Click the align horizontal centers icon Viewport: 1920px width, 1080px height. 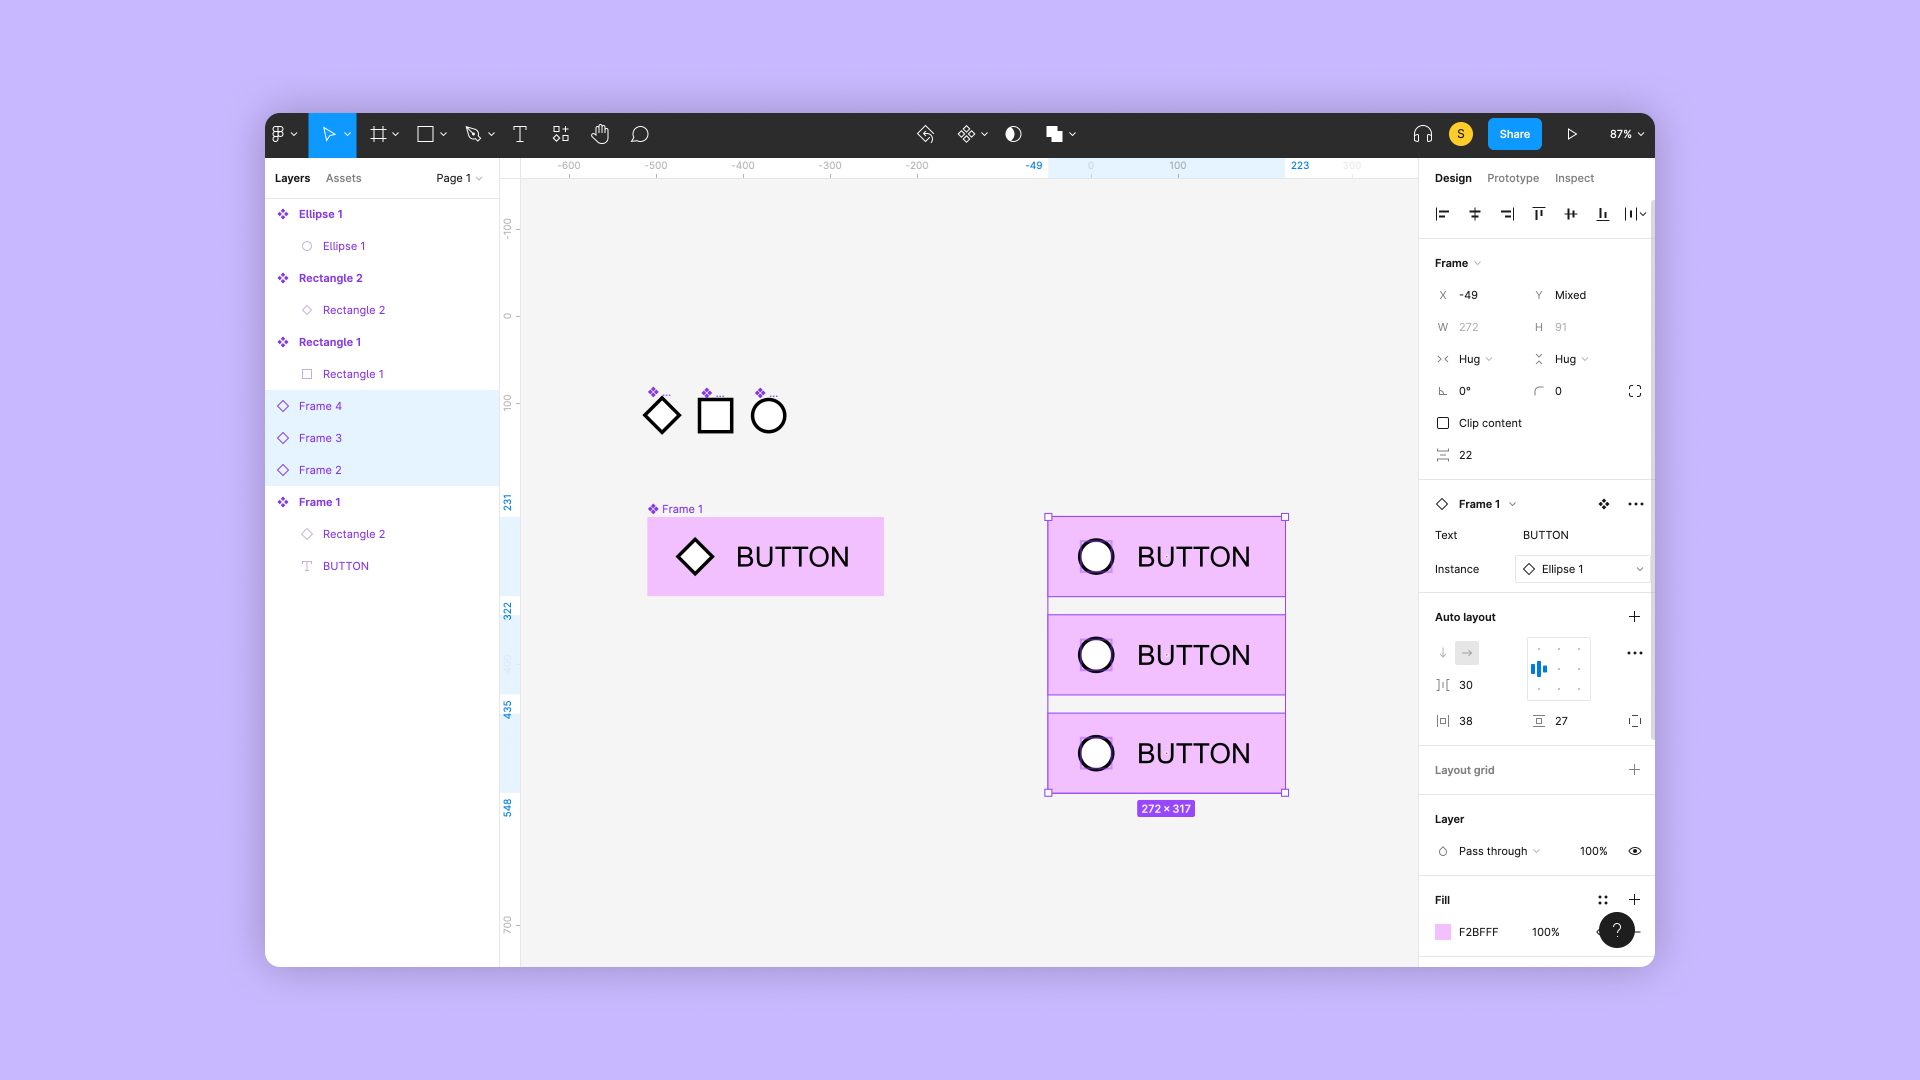point(1475,214)
